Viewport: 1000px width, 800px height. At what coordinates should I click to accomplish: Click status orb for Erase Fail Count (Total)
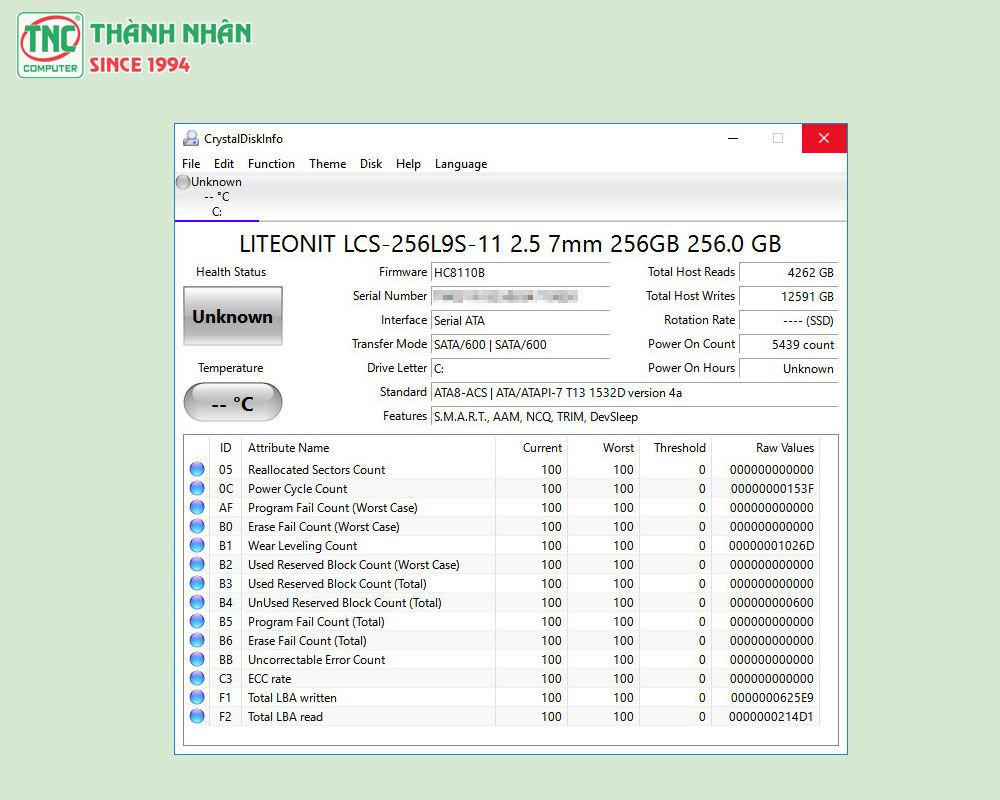point(197,640)
